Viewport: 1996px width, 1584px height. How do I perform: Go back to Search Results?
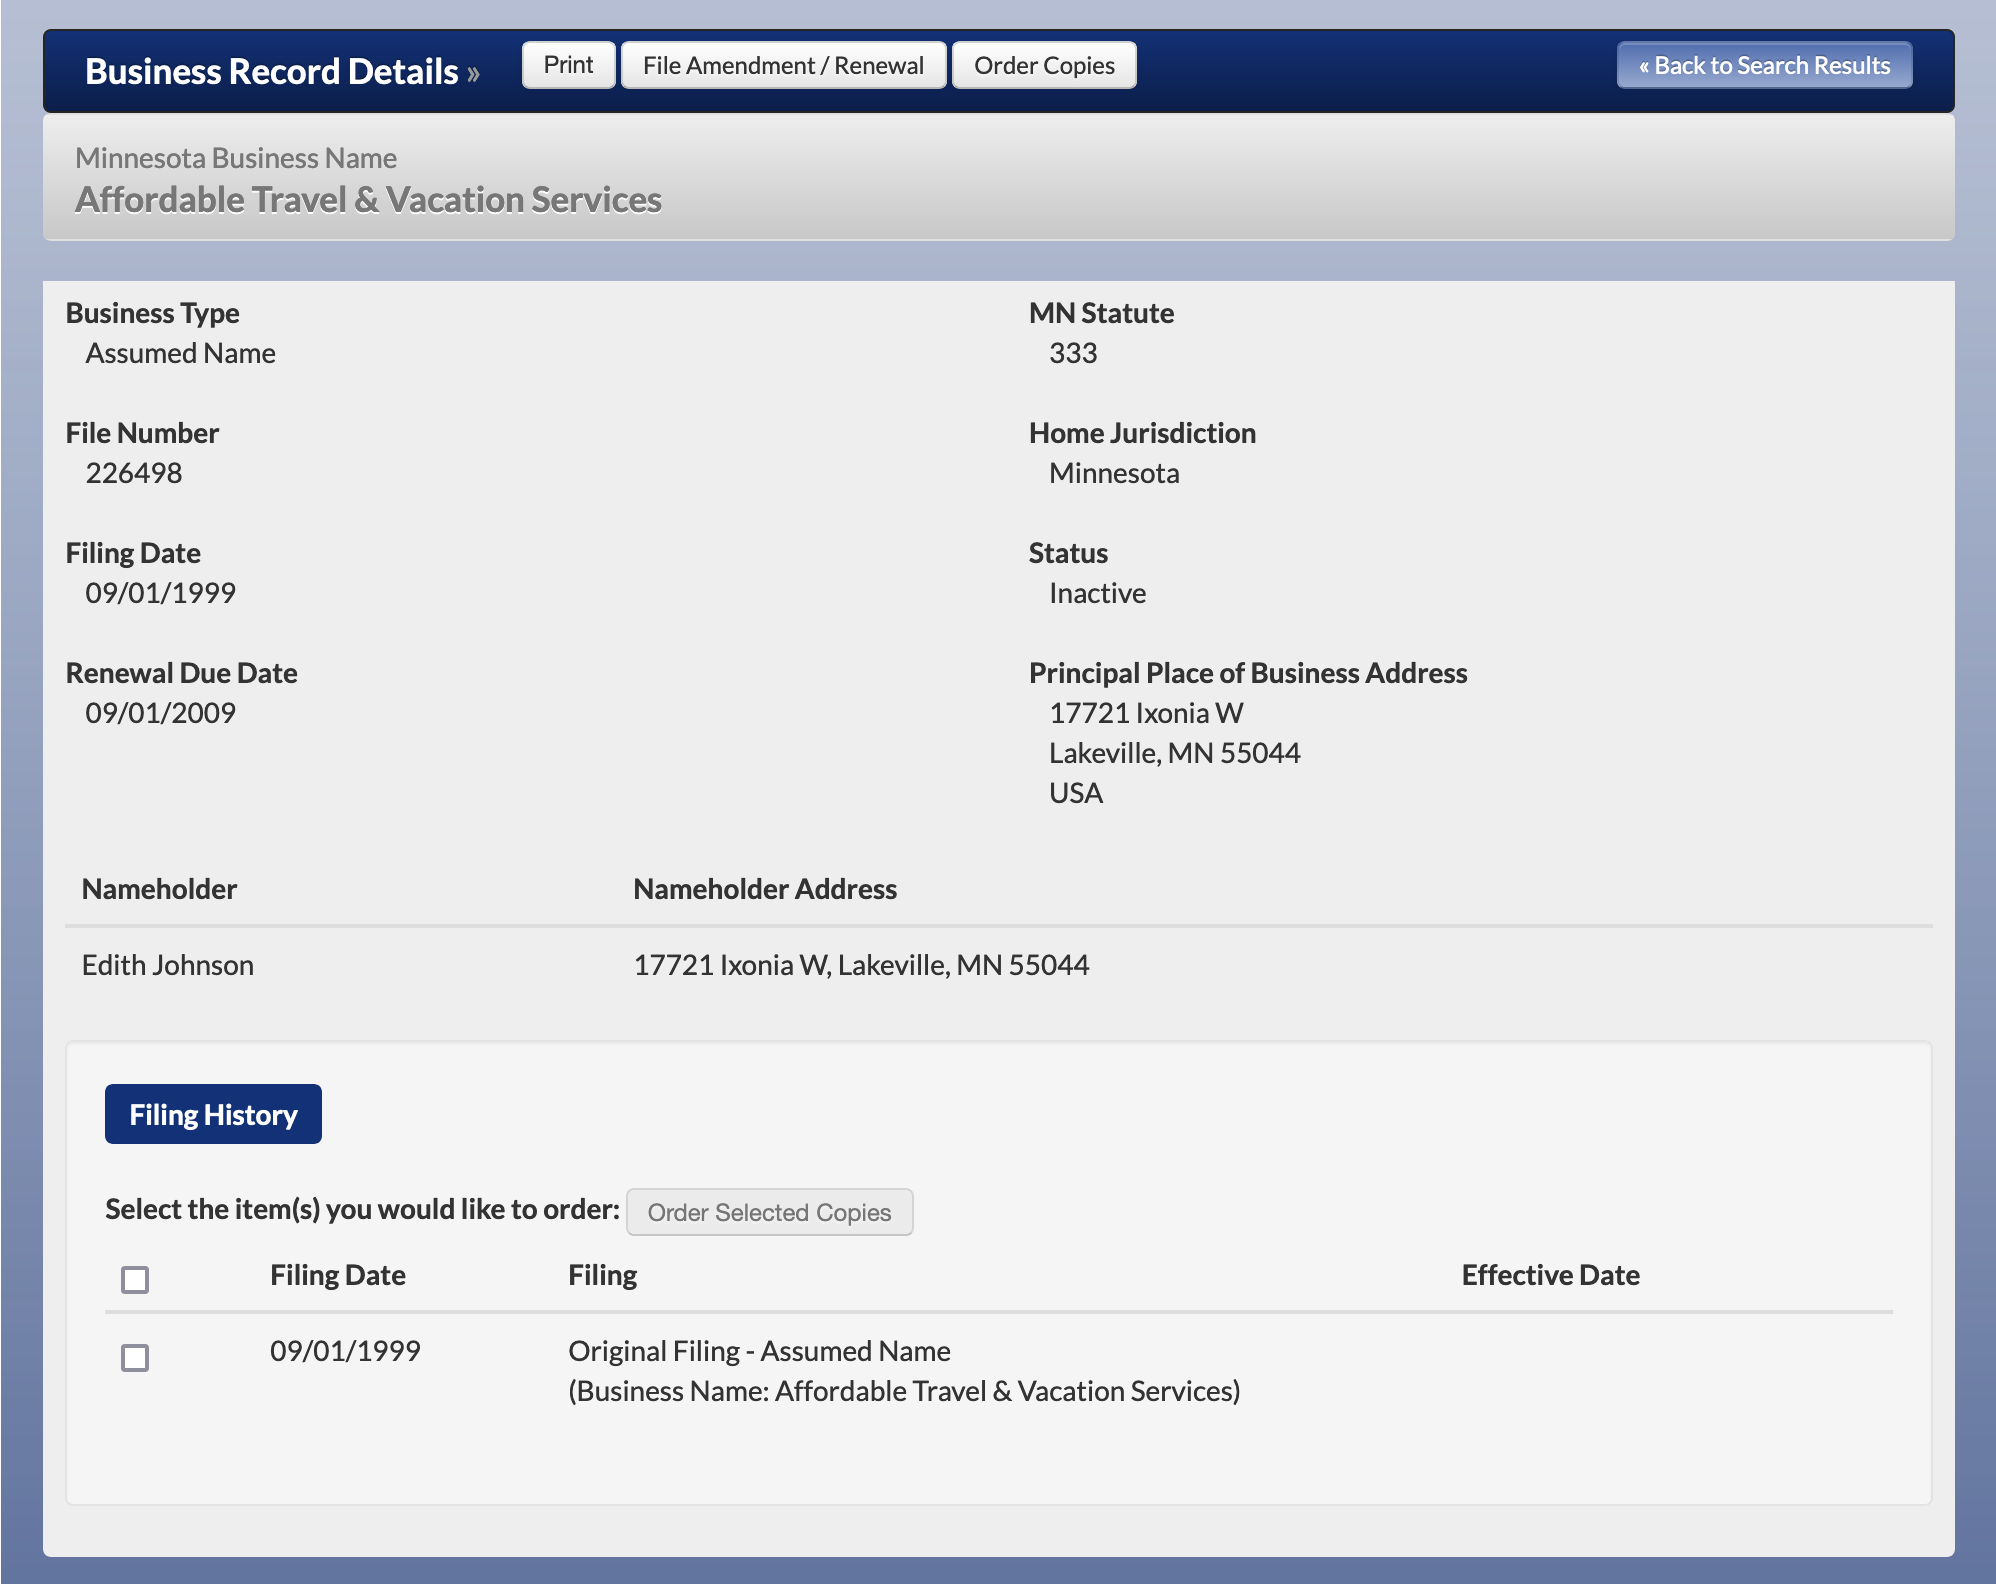1764,65
